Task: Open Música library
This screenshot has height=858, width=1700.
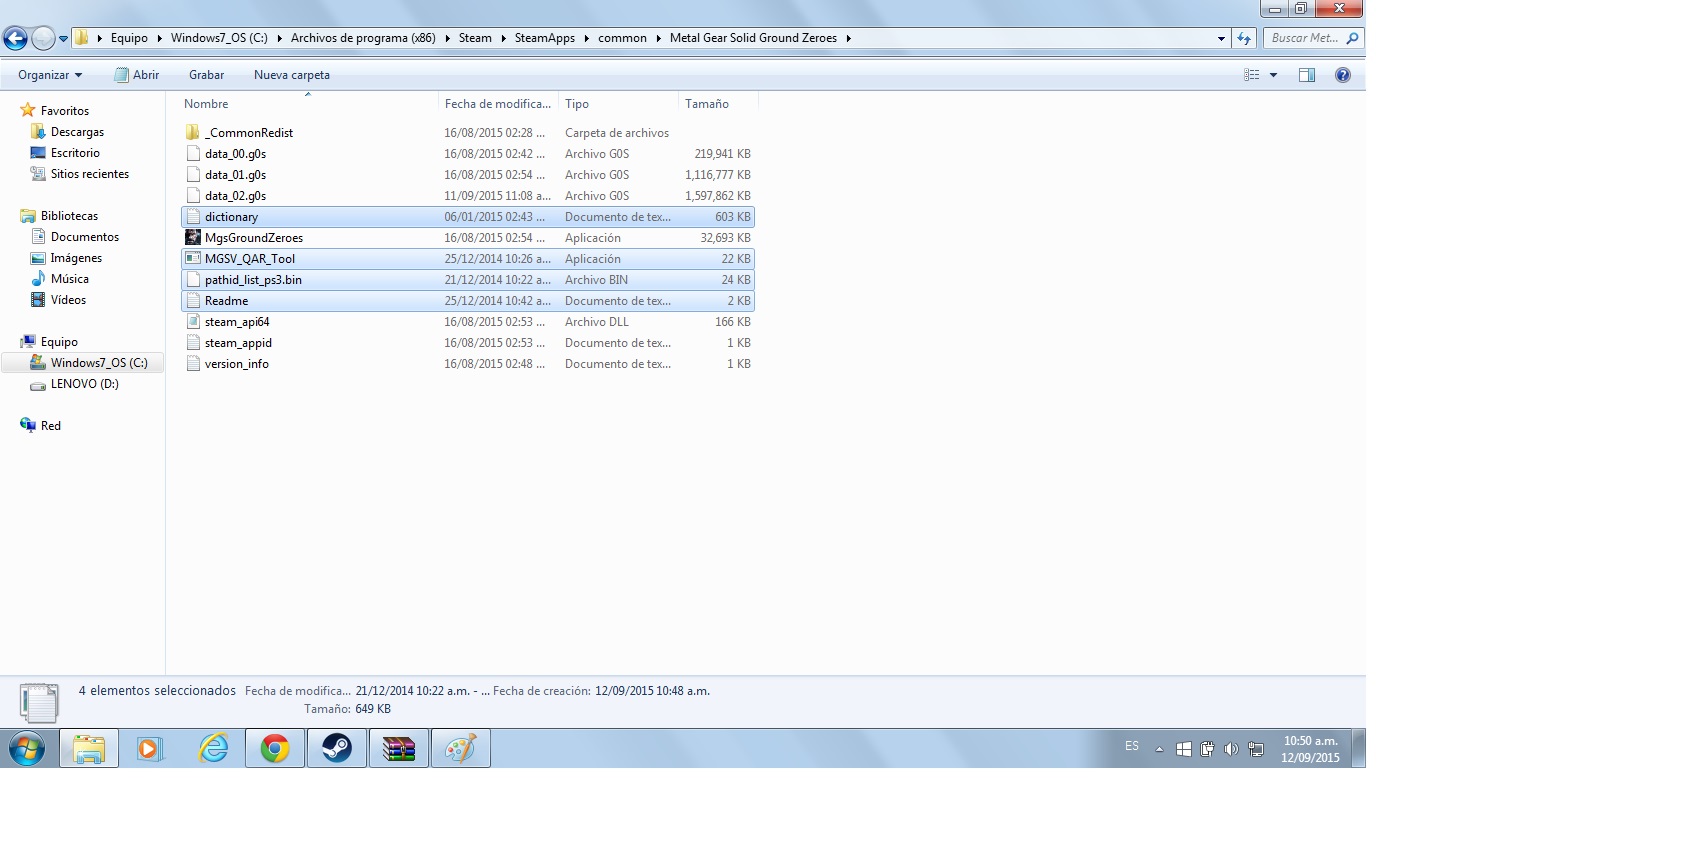Action: tap(70, 279)
